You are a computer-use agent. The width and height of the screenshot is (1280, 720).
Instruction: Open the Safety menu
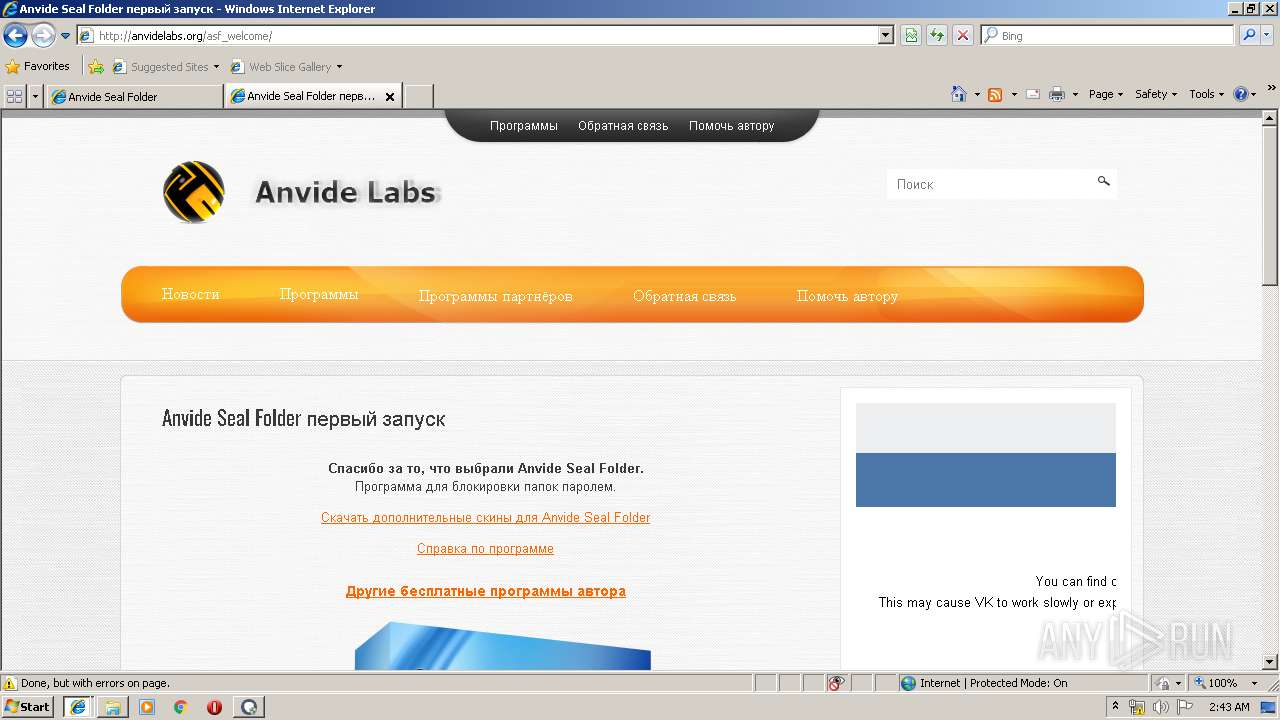(1156, 94)
